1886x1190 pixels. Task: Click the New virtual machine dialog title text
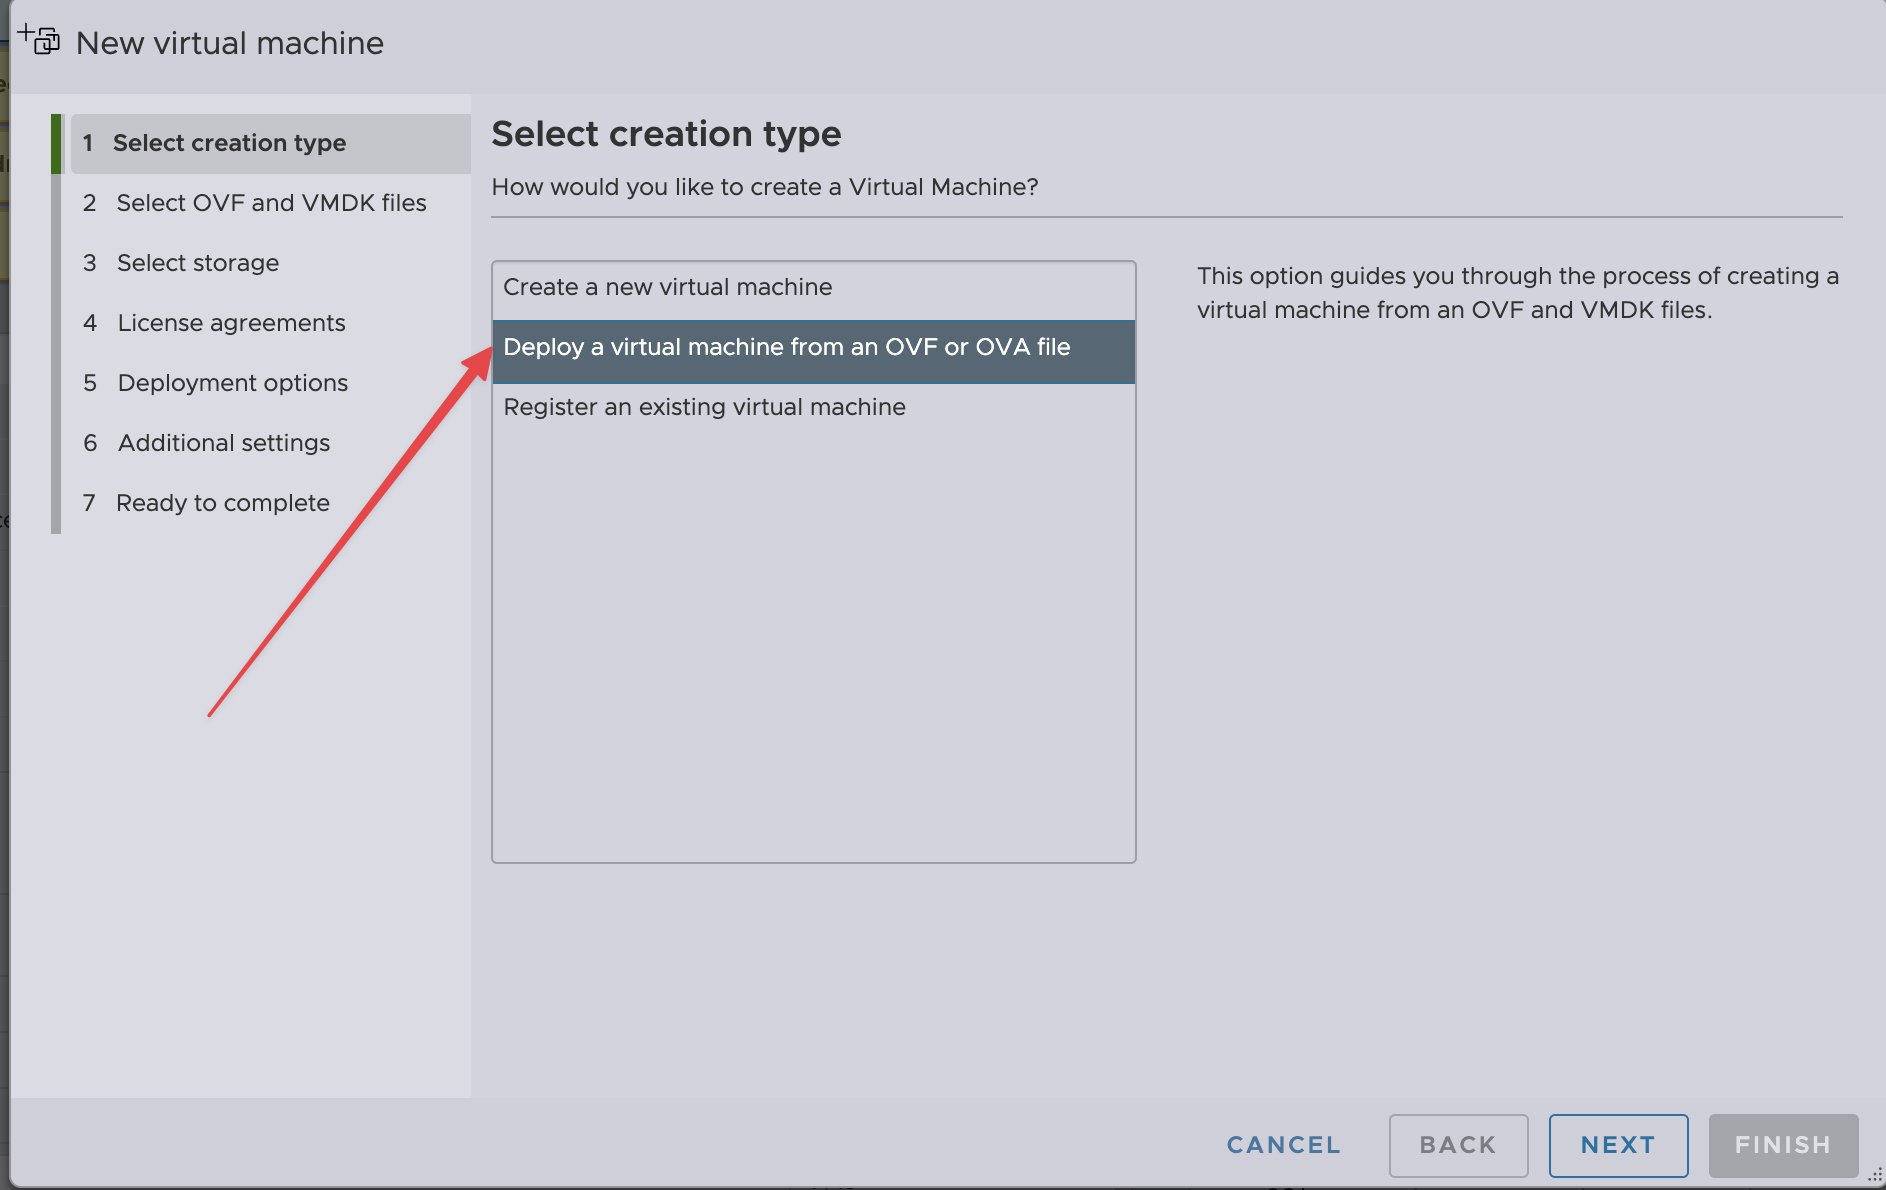[x=229, y=43]
